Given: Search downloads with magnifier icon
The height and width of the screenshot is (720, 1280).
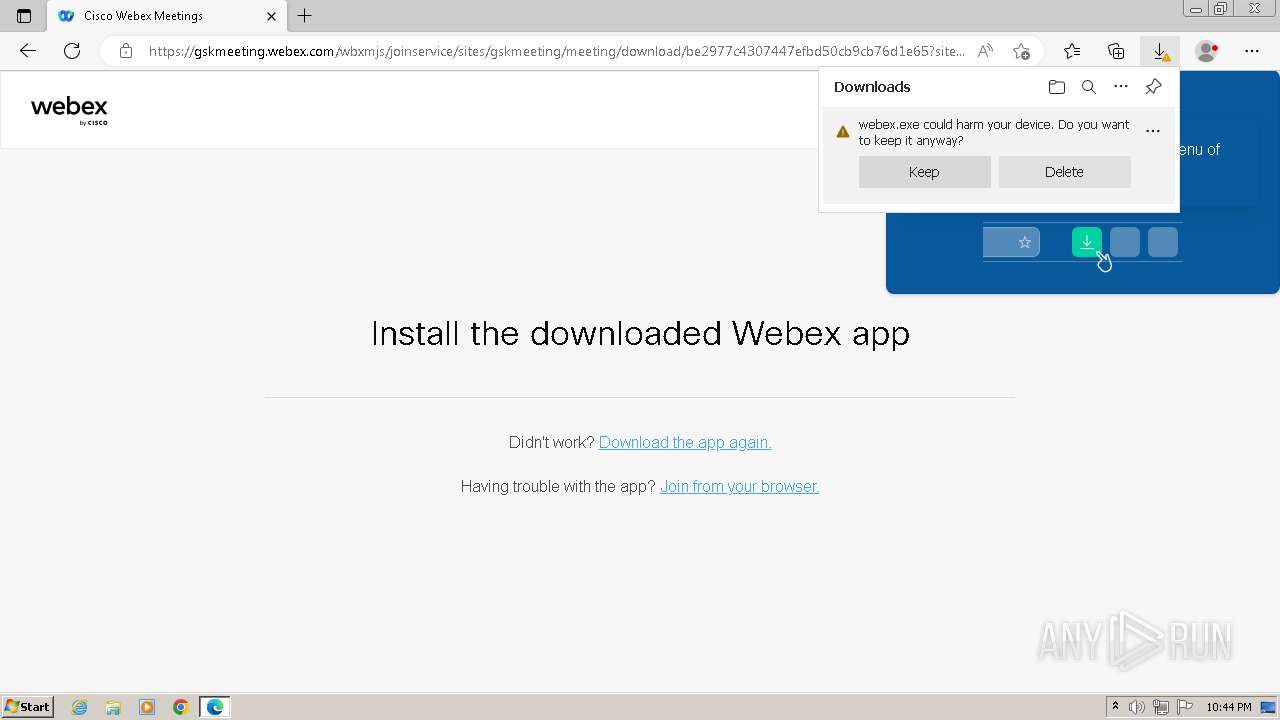Looking at the screenshot, I should click(1089, 87).
